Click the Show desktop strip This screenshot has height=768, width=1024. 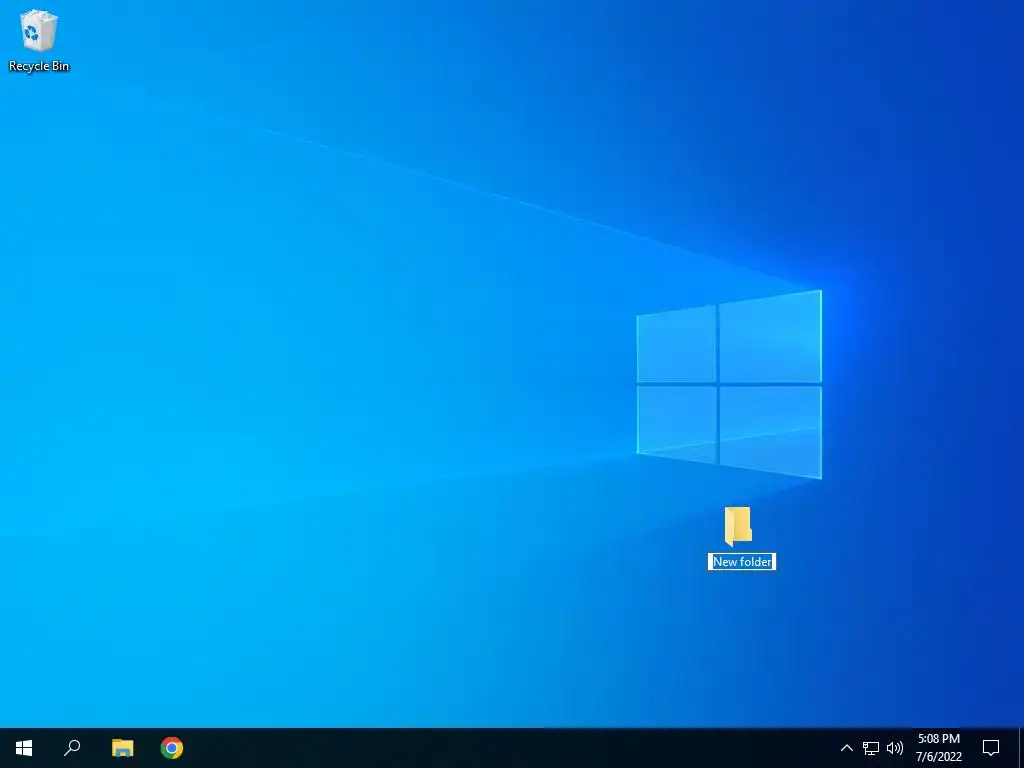pos(1021,748)
